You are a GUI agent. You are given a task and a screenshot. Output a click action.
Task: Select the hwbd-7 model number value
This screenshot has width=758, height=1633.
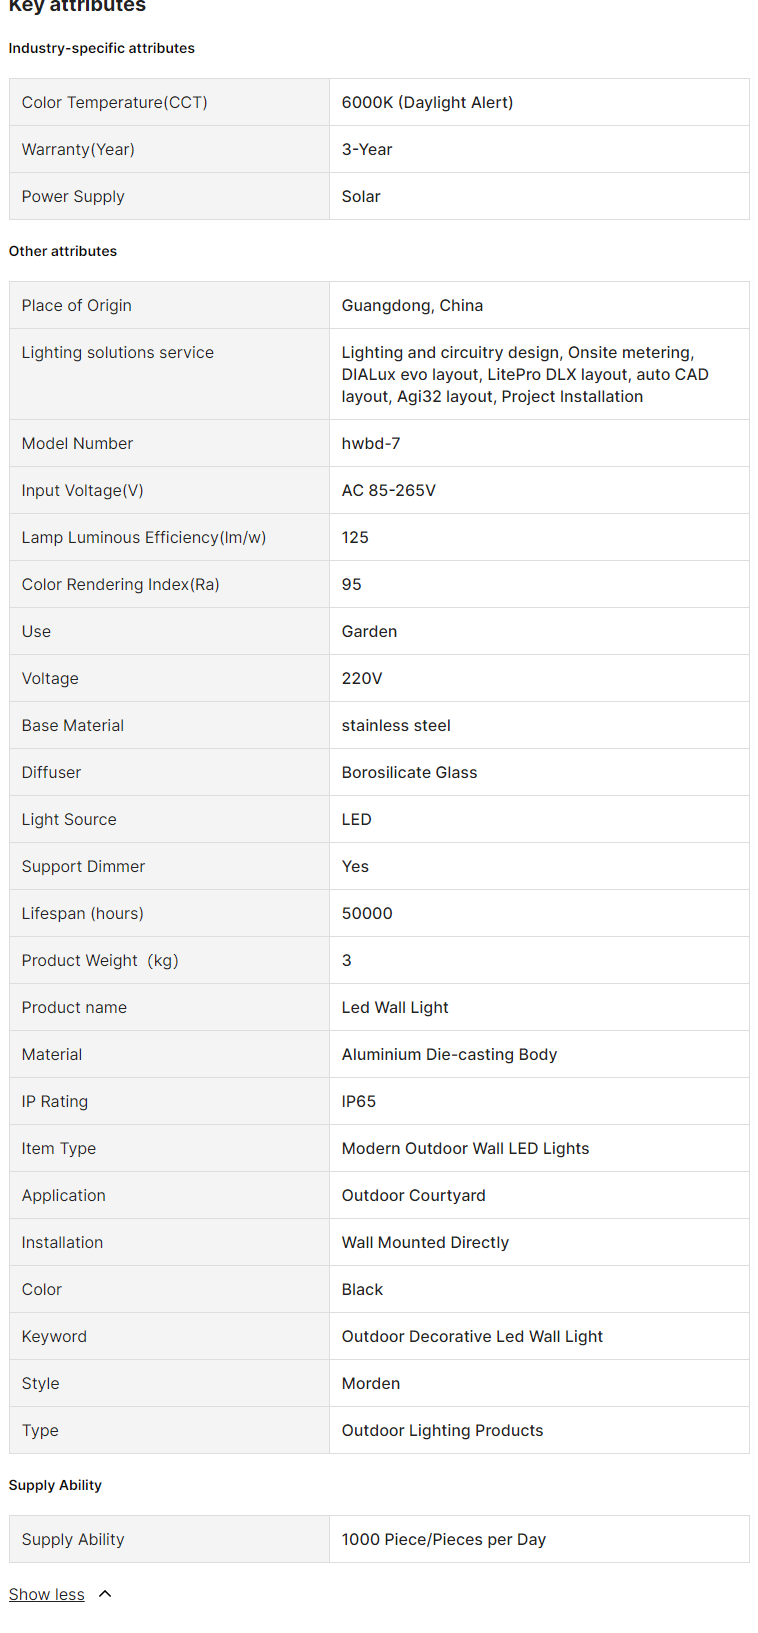[x=371, y=443]
